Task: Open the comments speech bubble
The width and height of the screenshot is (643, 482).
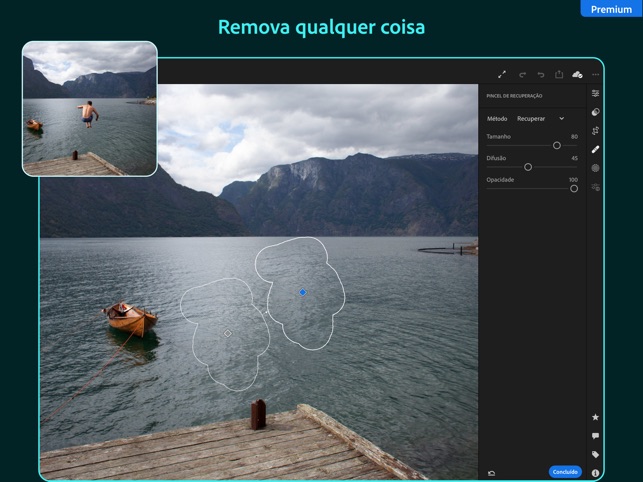Action: [596, 436]
